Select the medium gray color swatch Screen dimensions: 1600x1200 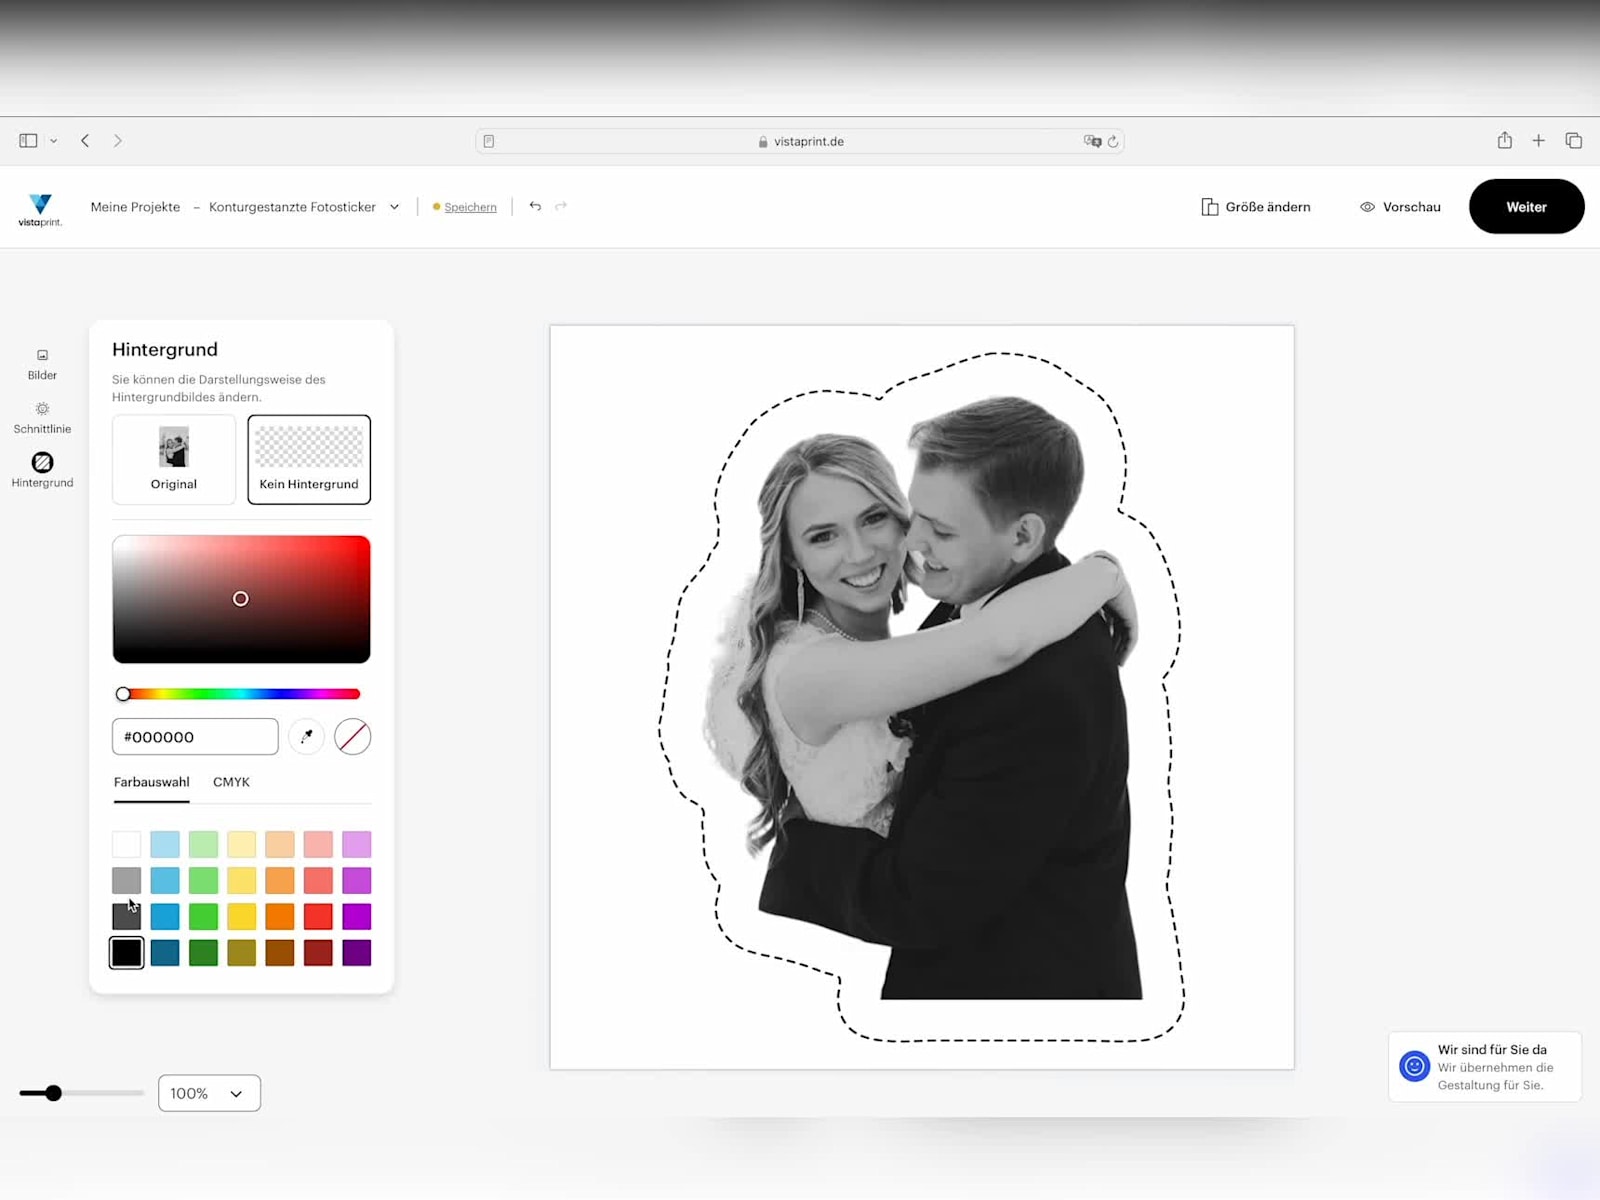[x=126, y=880]
